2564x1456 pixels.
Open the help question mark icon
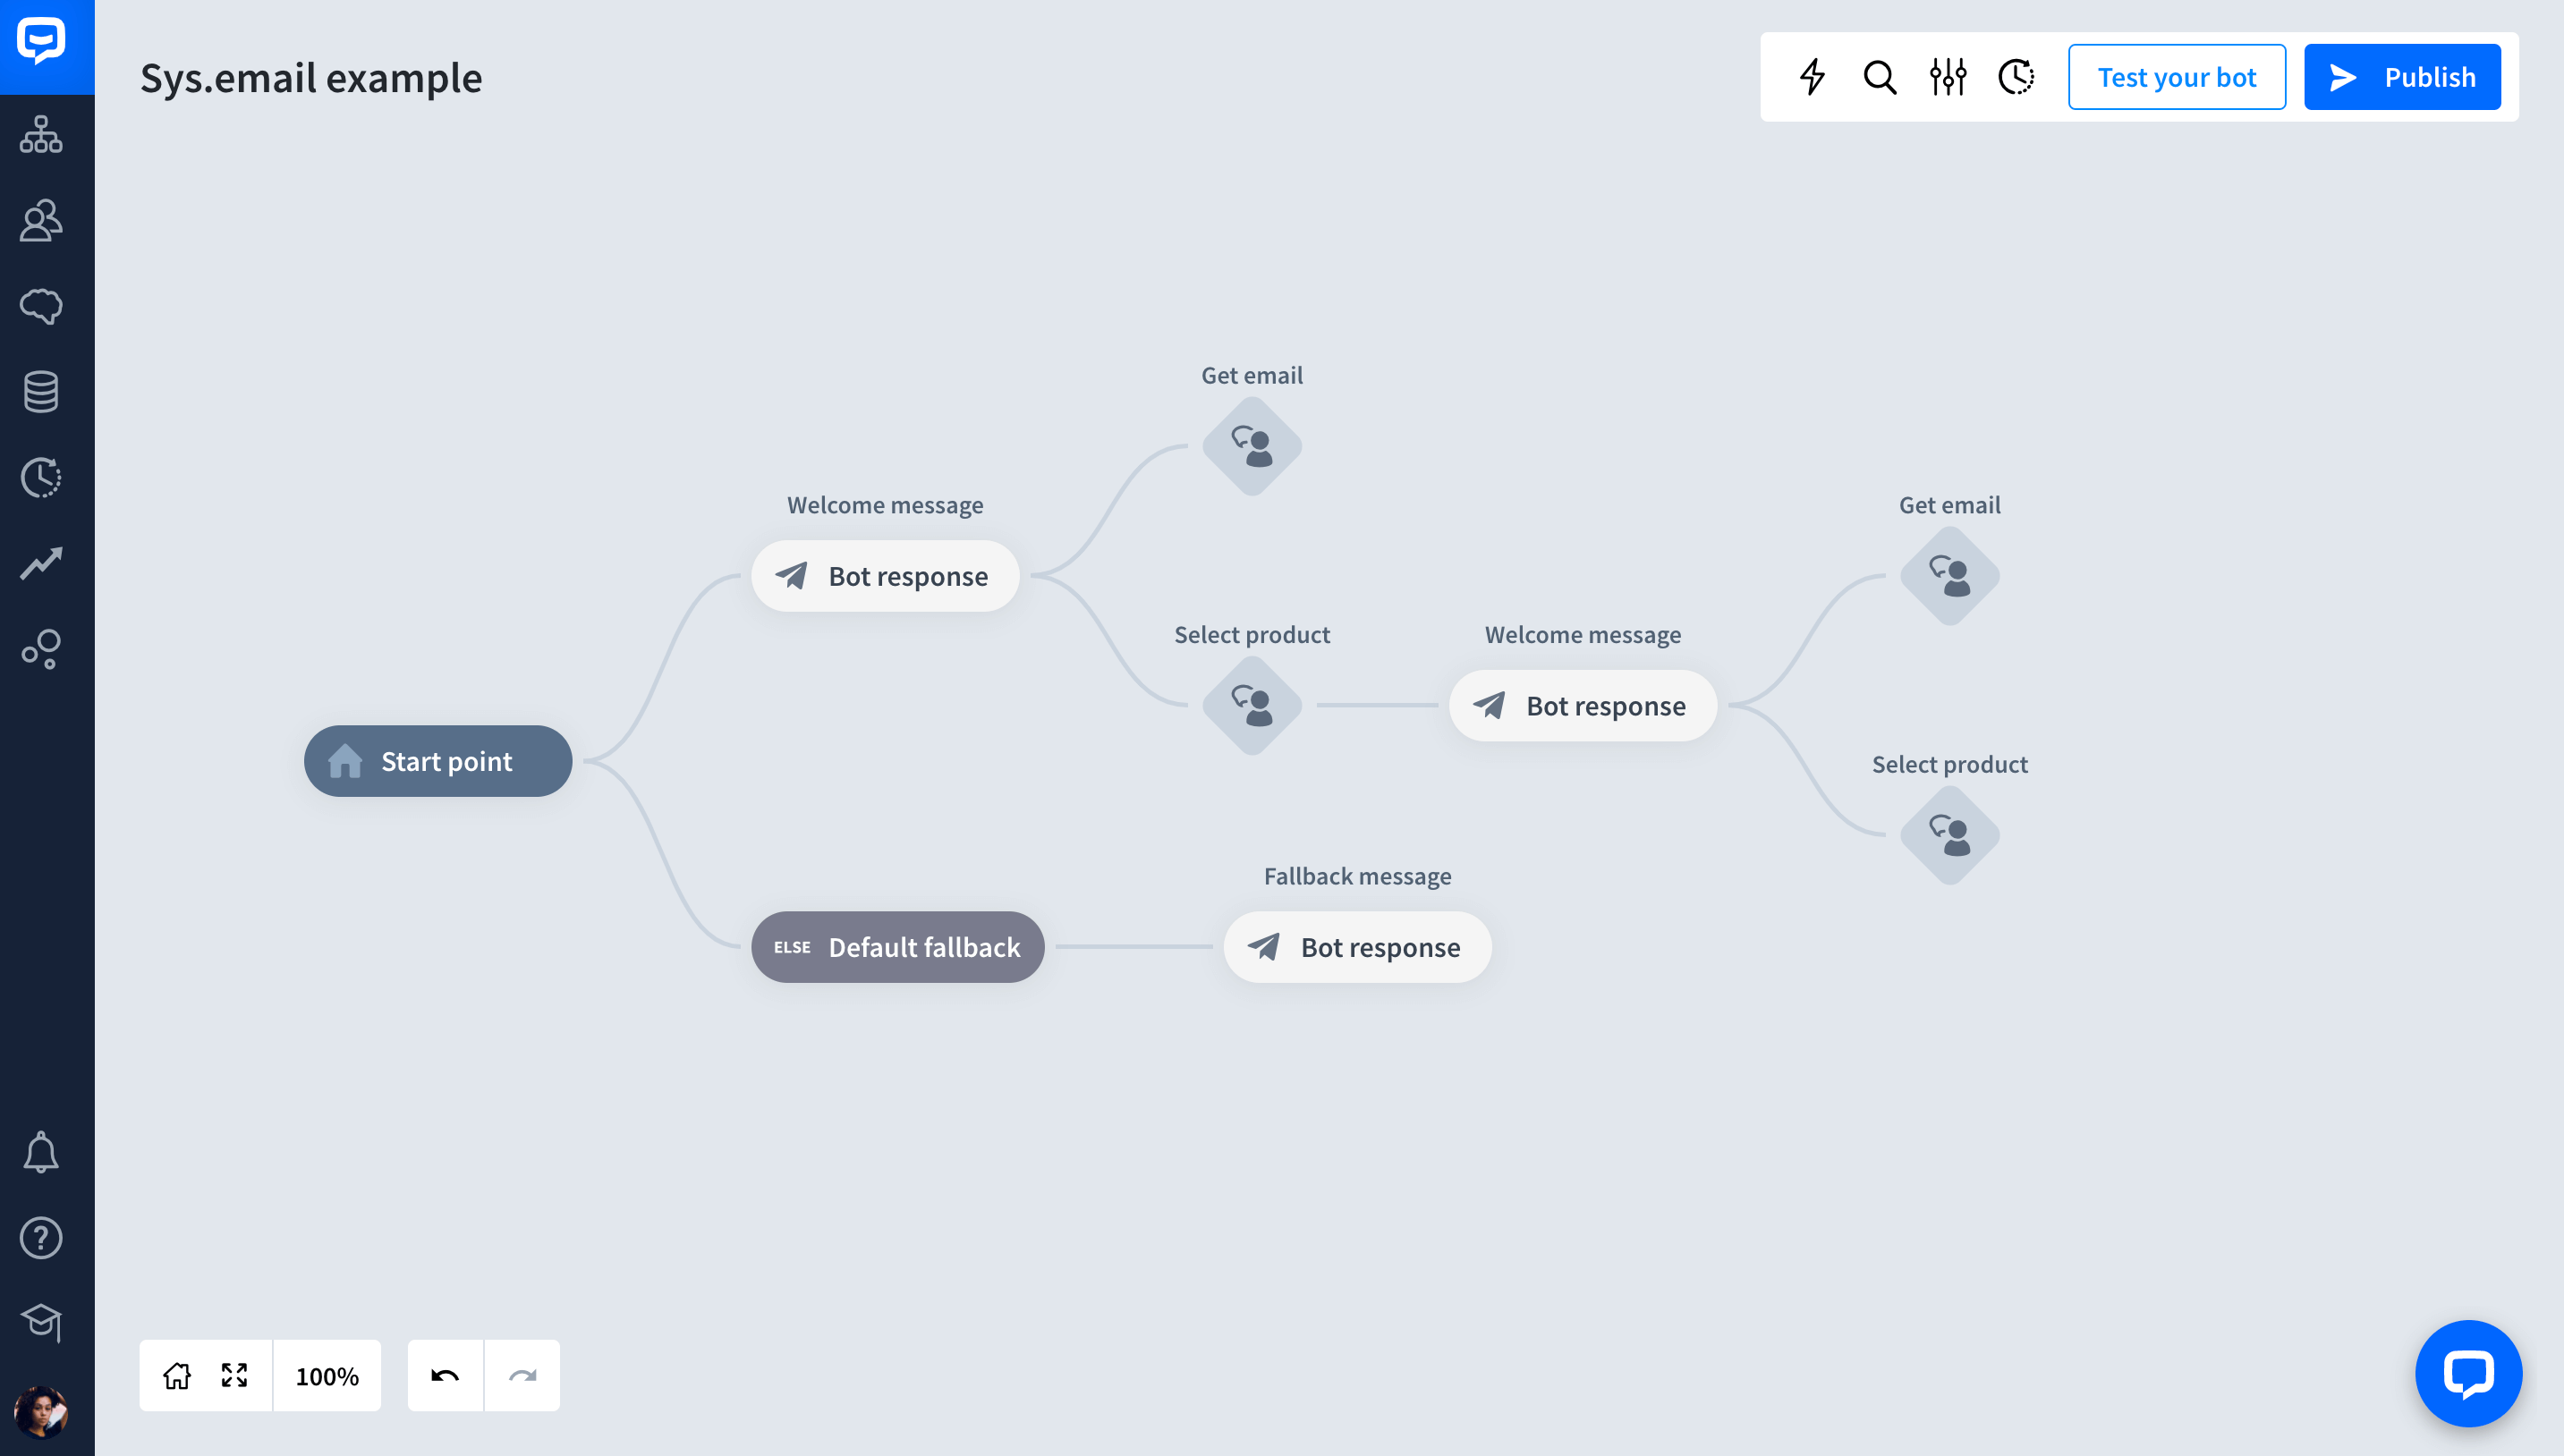41,1238
